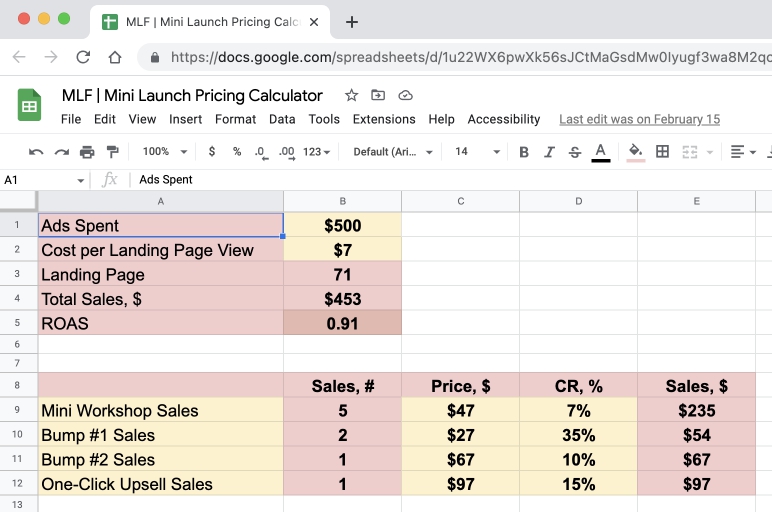Viewport: 772px width, 512px height.
Task: Expand the merge cells dropdown arrow
Action: 710,152
